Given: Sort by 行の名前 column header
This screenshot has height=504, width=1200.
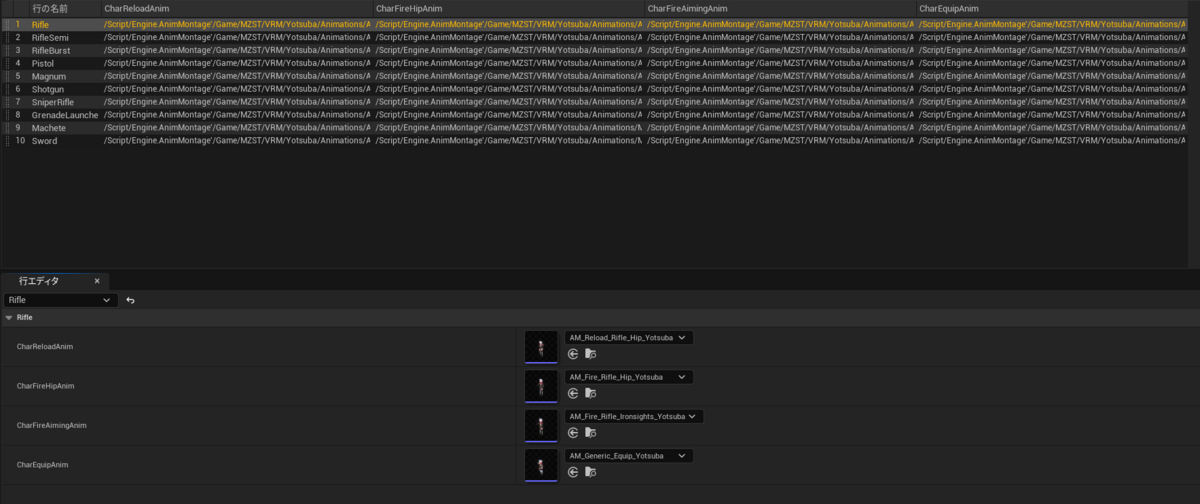Looking at the screenshot, I should coord(63,8).
